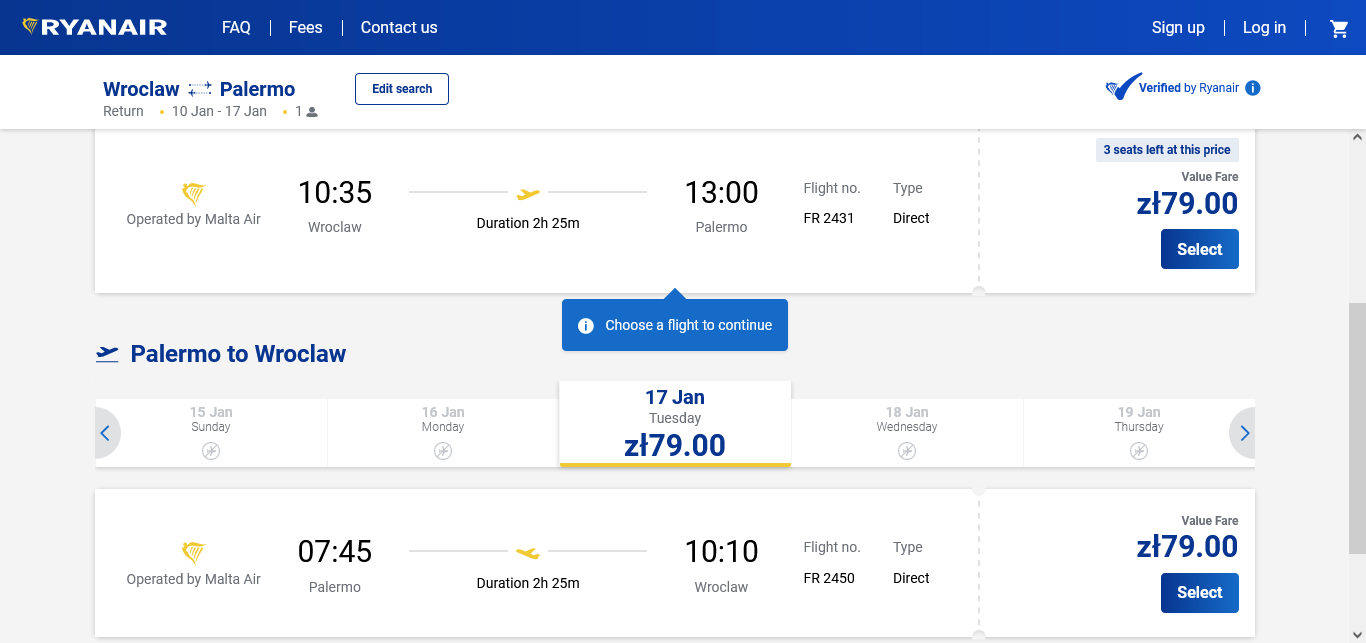Open the FAQ page

tap(236, 28)
